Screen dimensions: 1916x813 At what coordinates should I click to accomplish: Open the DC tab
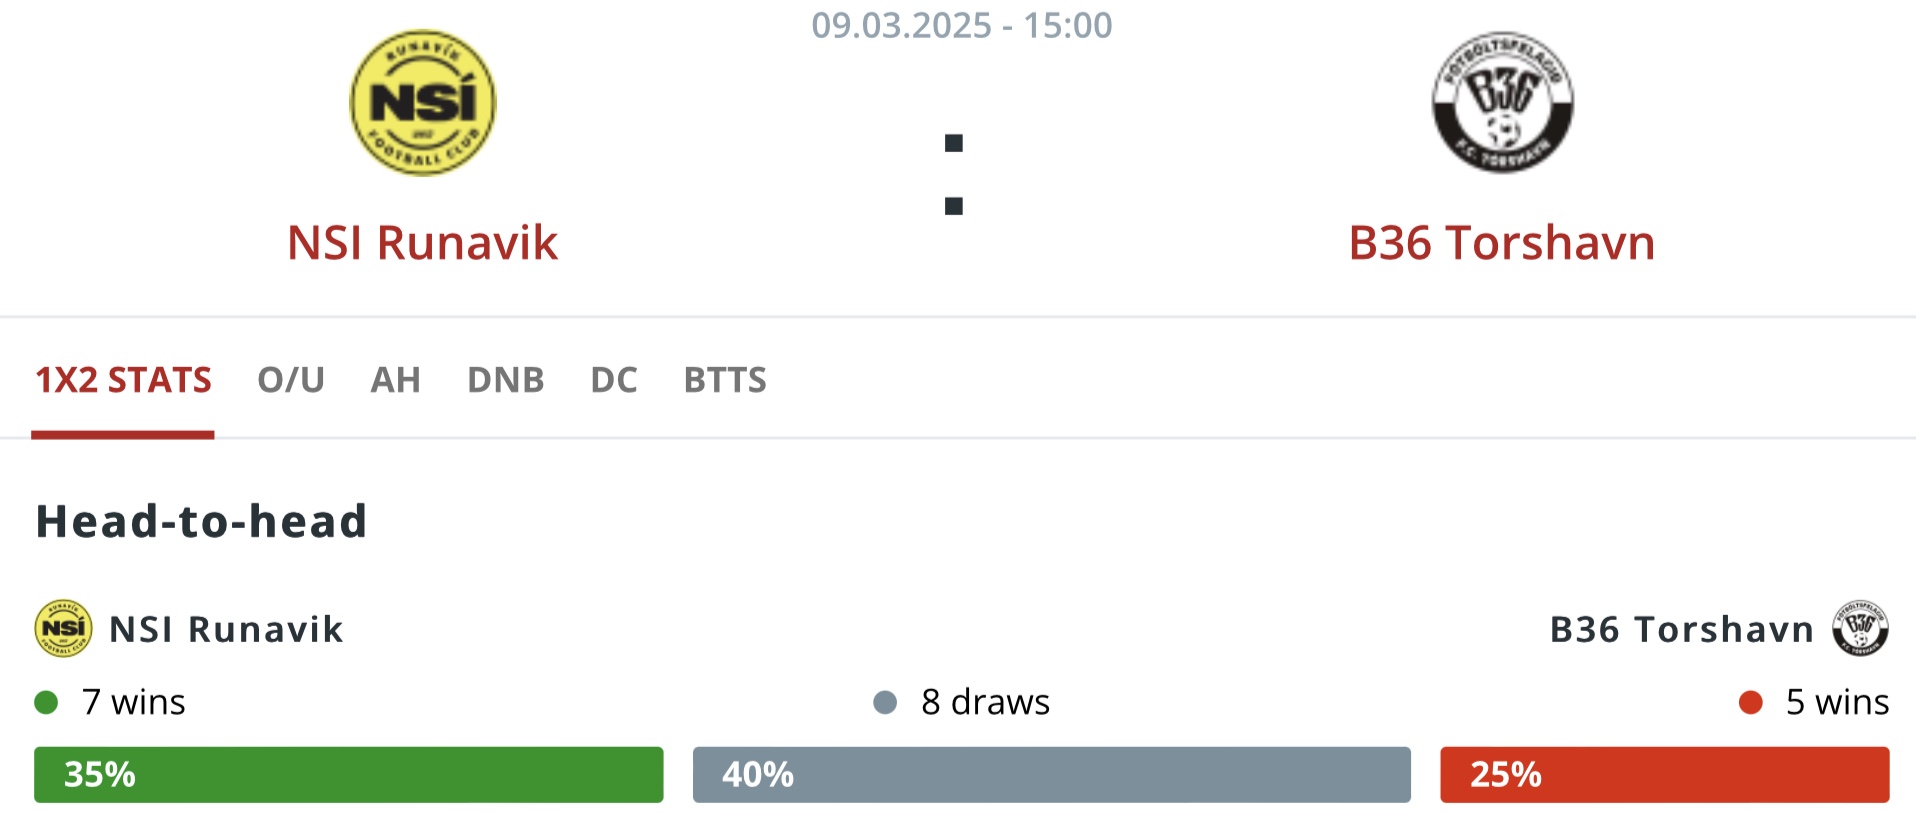click(614, 380)
